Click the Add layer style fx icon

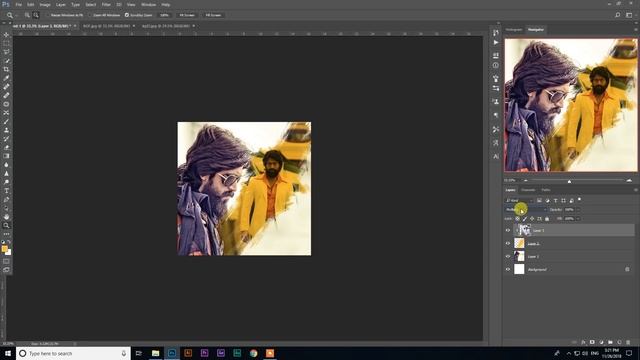tap(583, 342)
